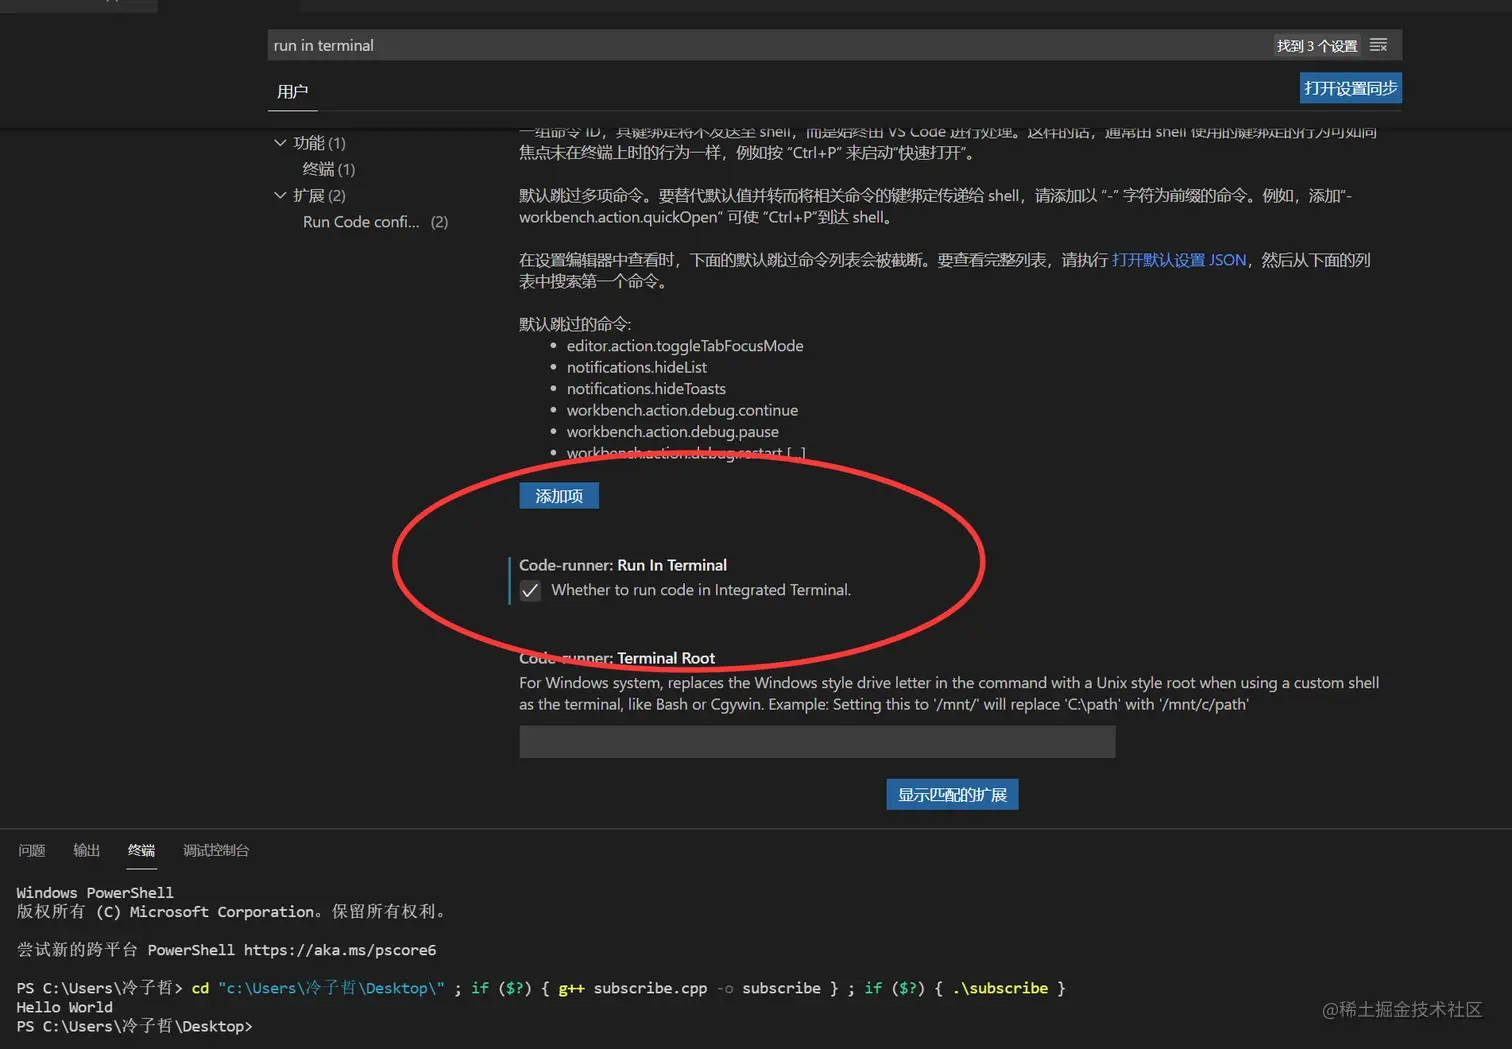Click the 'workbench.action.debug.continue' list entry
1512x1049 pixels.
pyautogui.click(x=682, y=410)
